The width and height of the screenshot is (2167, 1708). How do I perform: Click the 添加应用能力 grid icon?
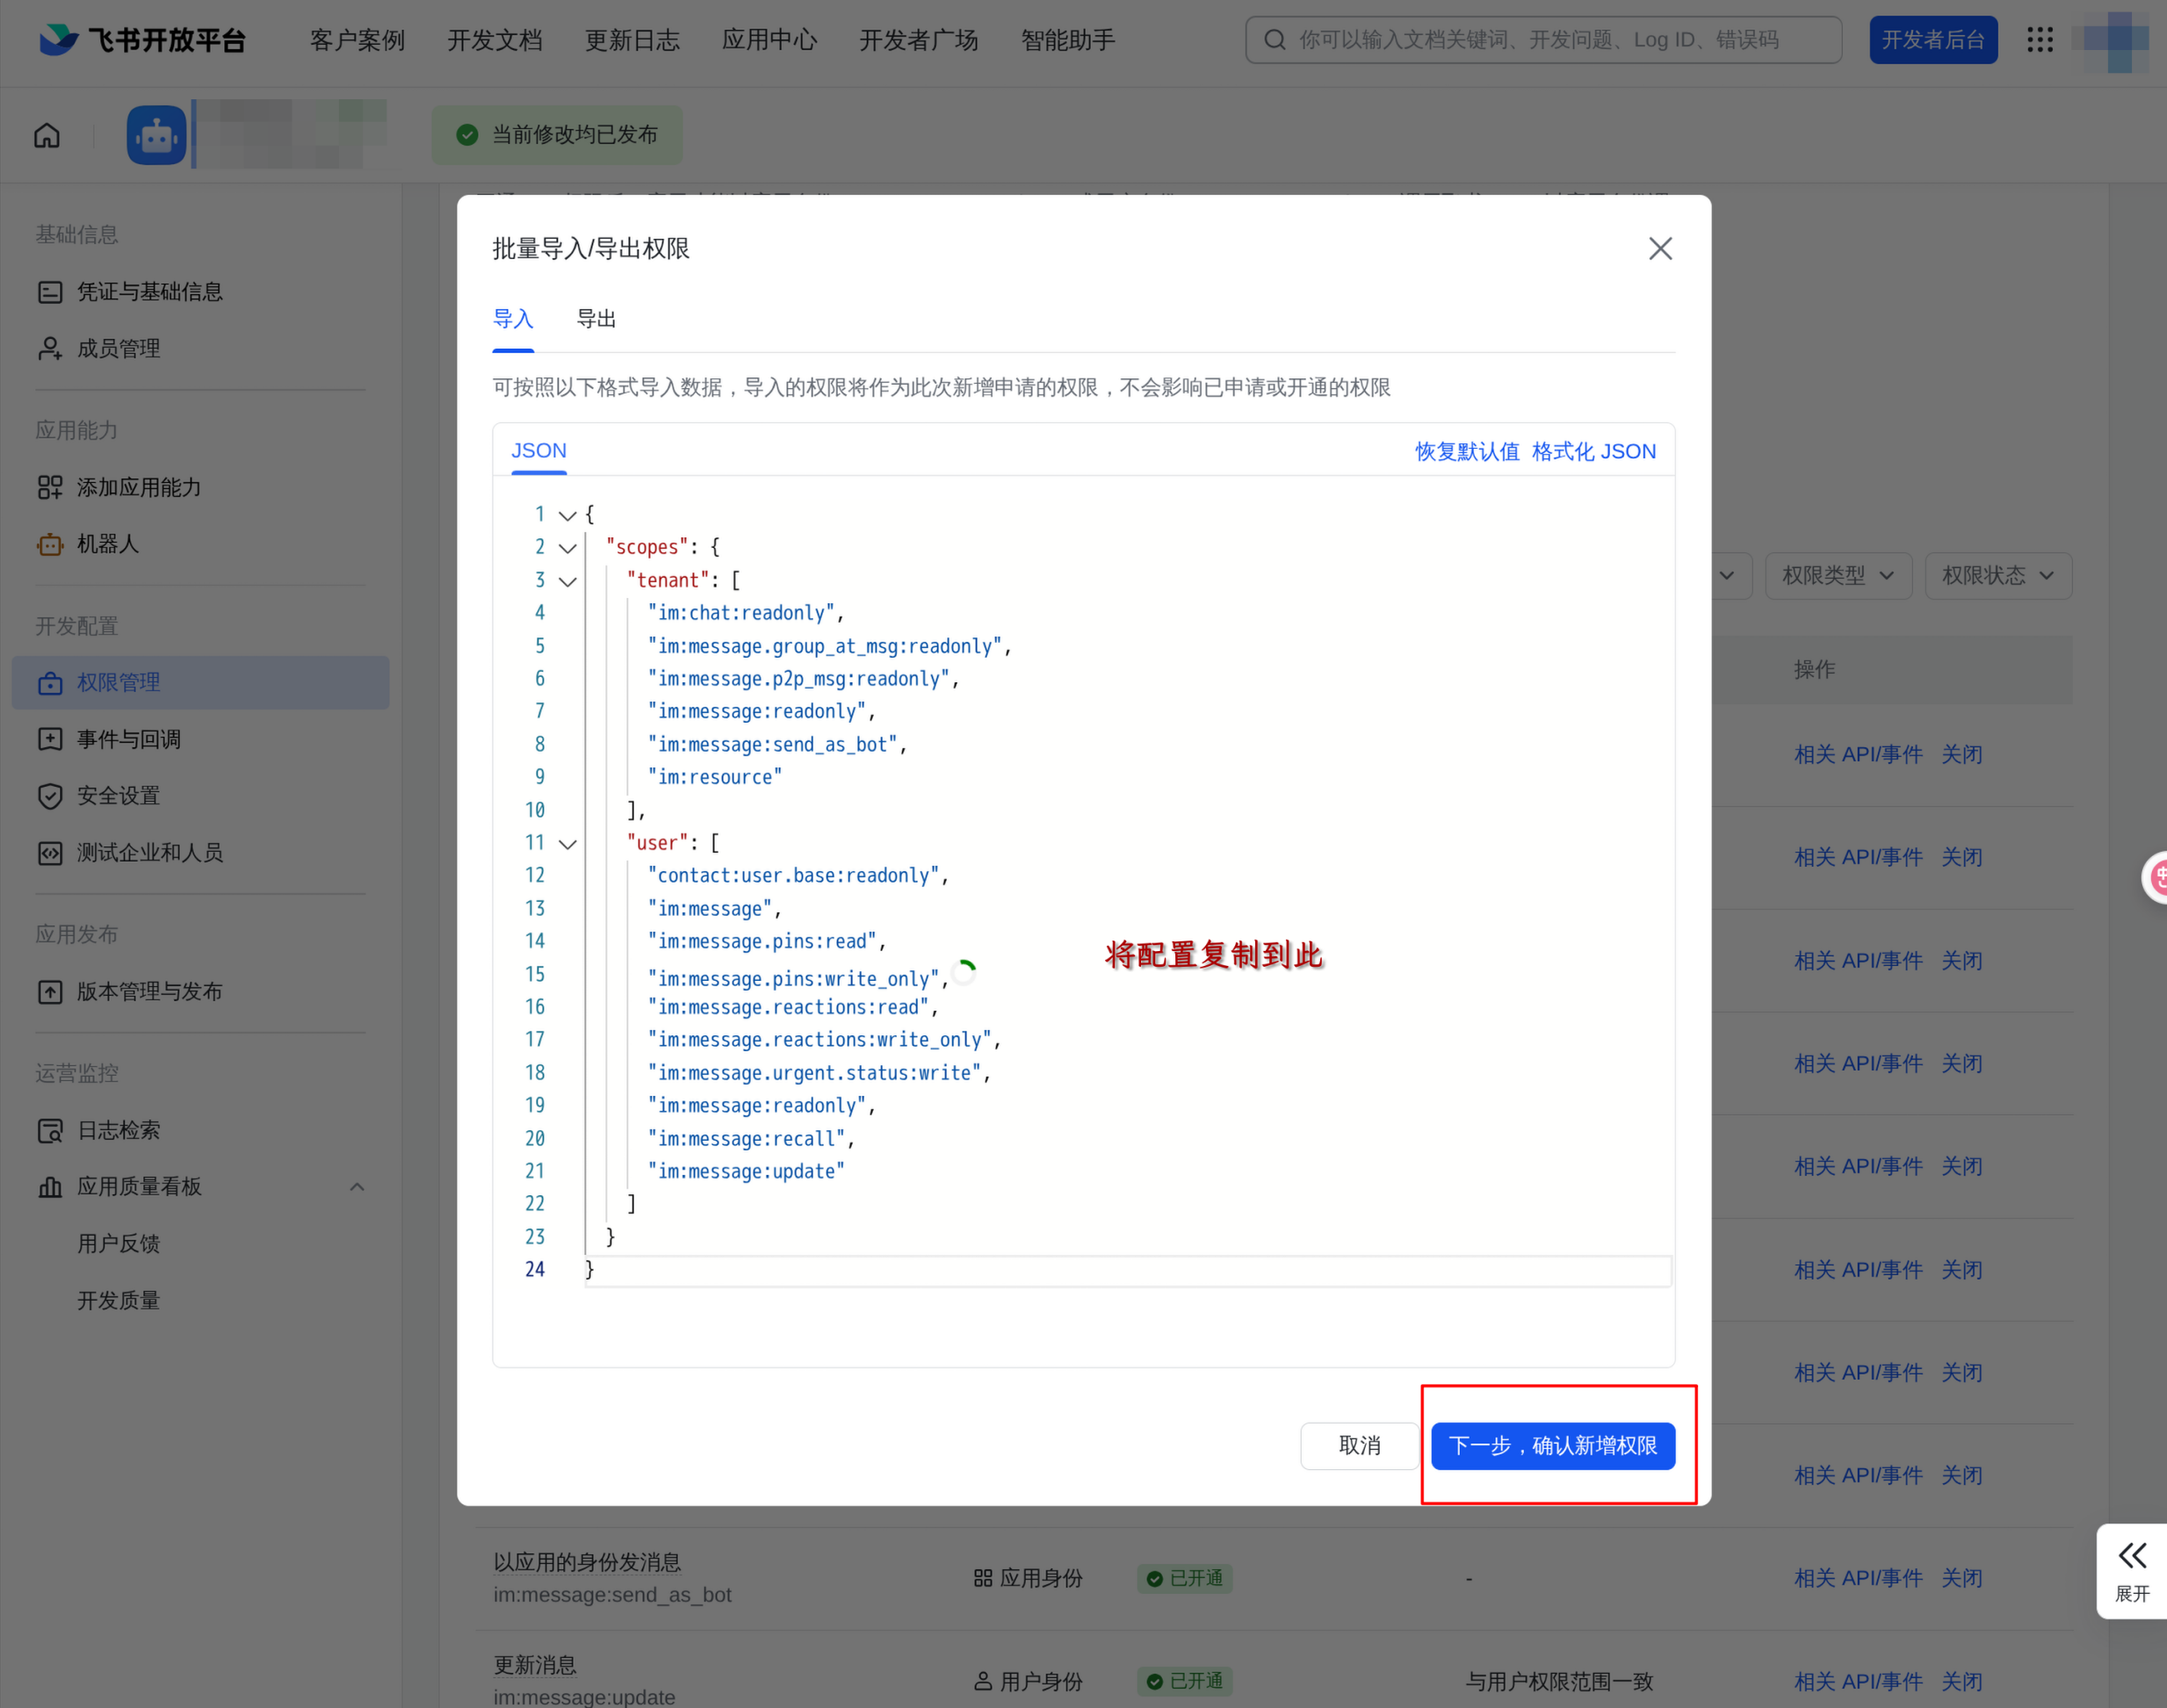[50, 488]
